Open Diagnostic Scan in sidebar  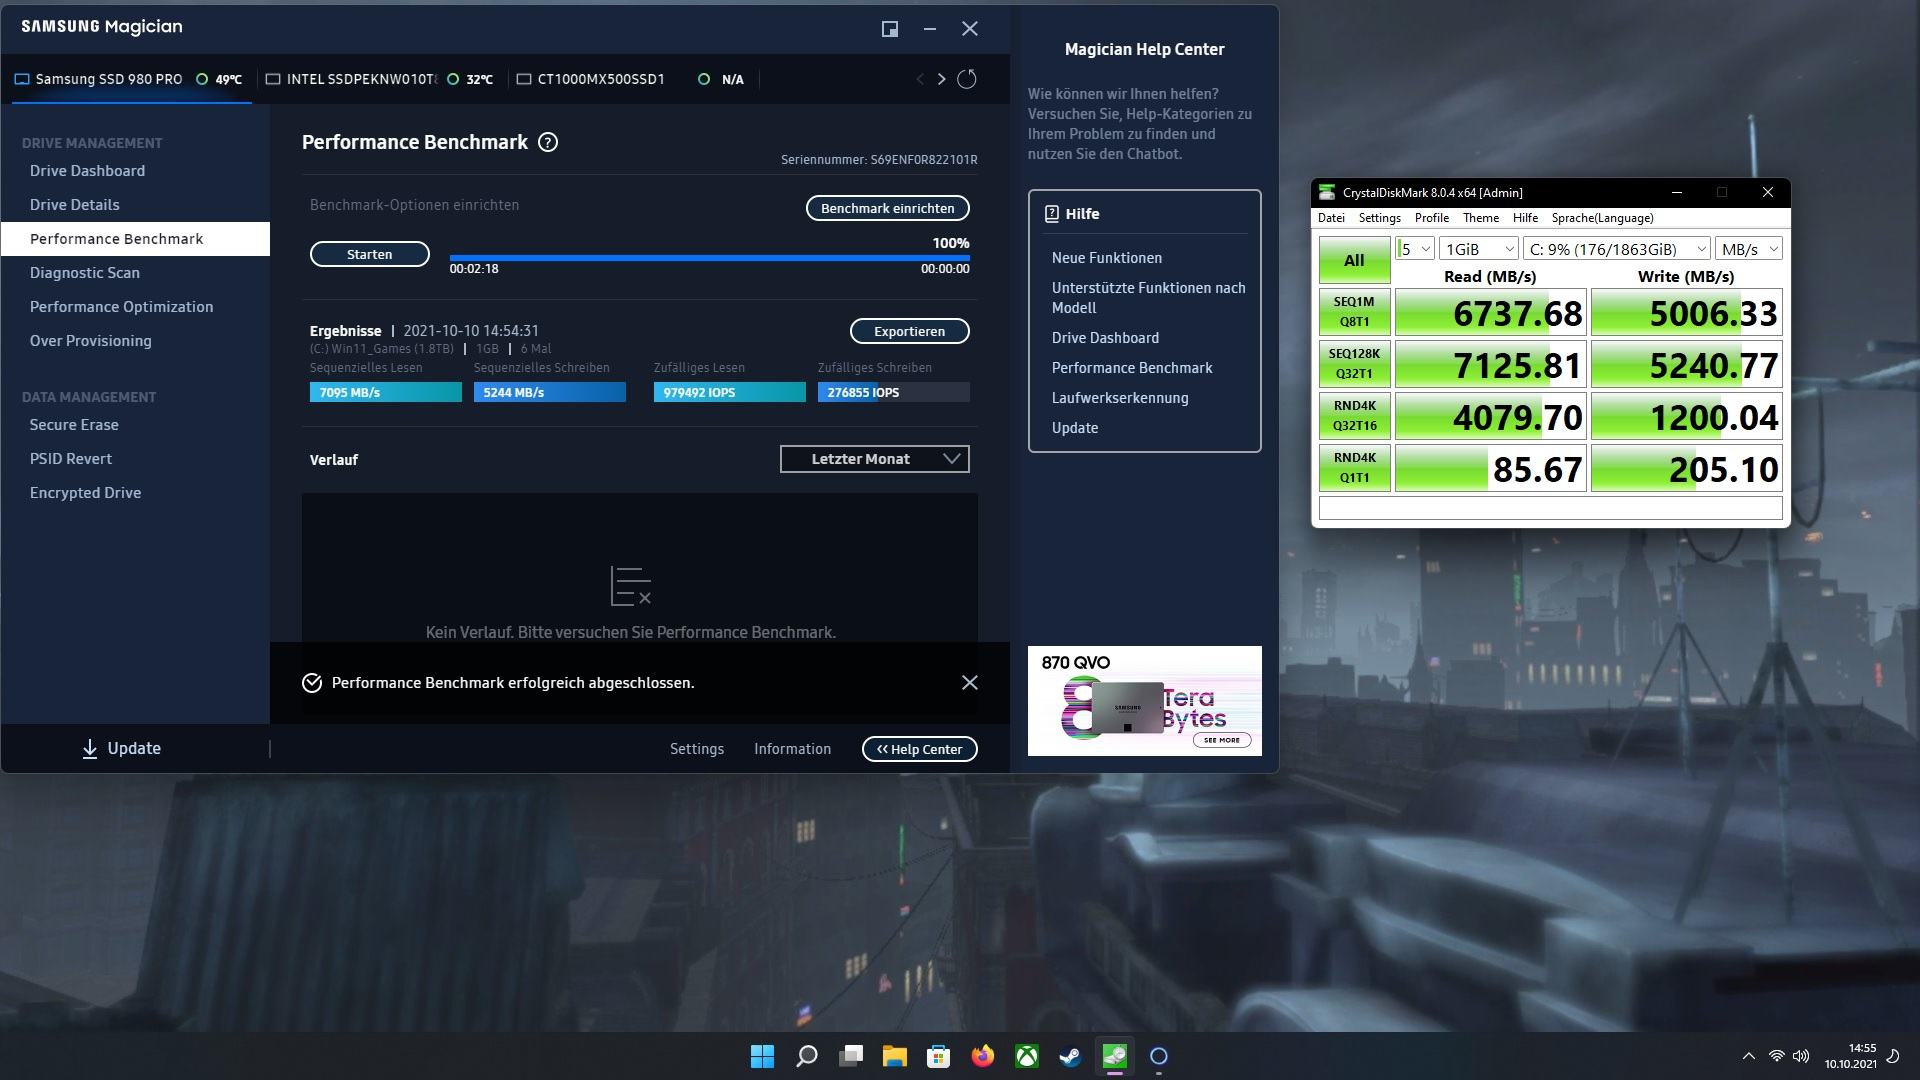85,273
